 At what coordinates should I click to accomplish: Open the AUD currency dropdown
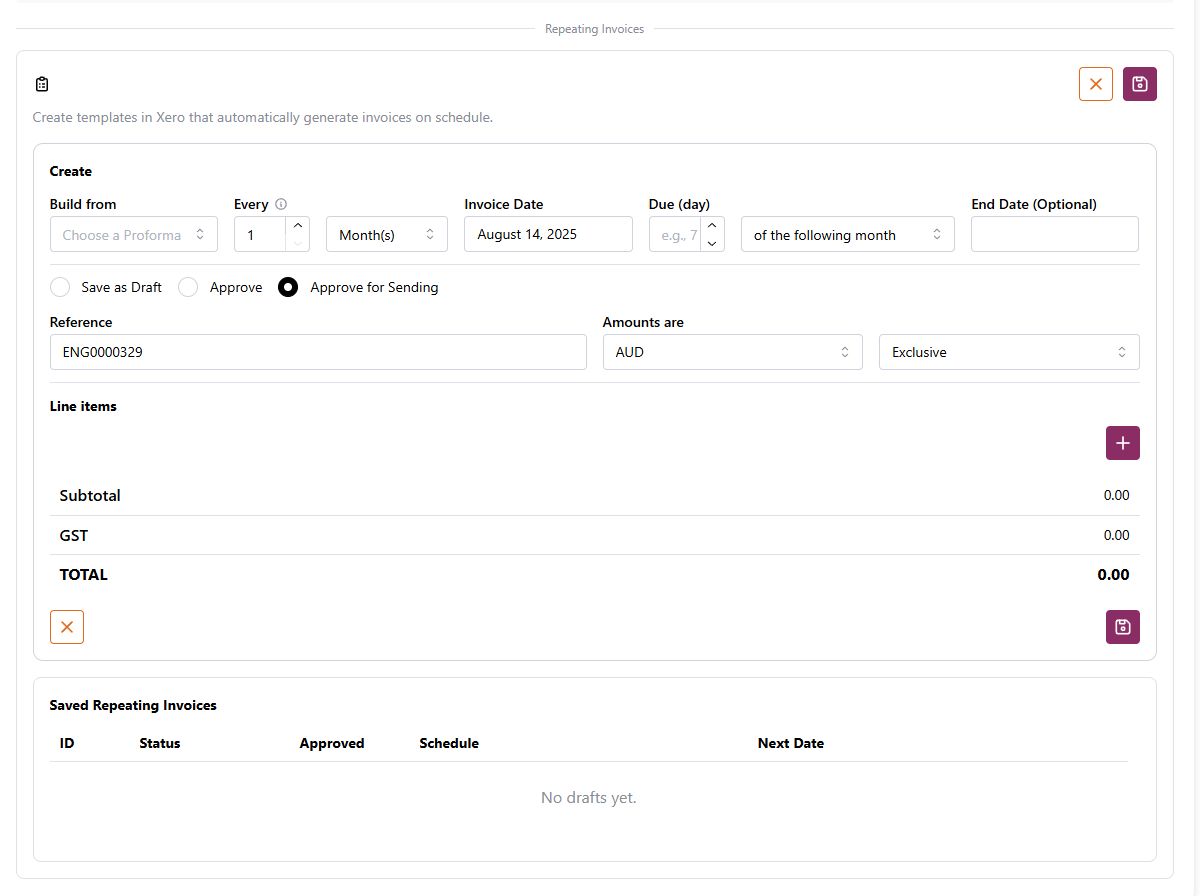coord(732,352)
